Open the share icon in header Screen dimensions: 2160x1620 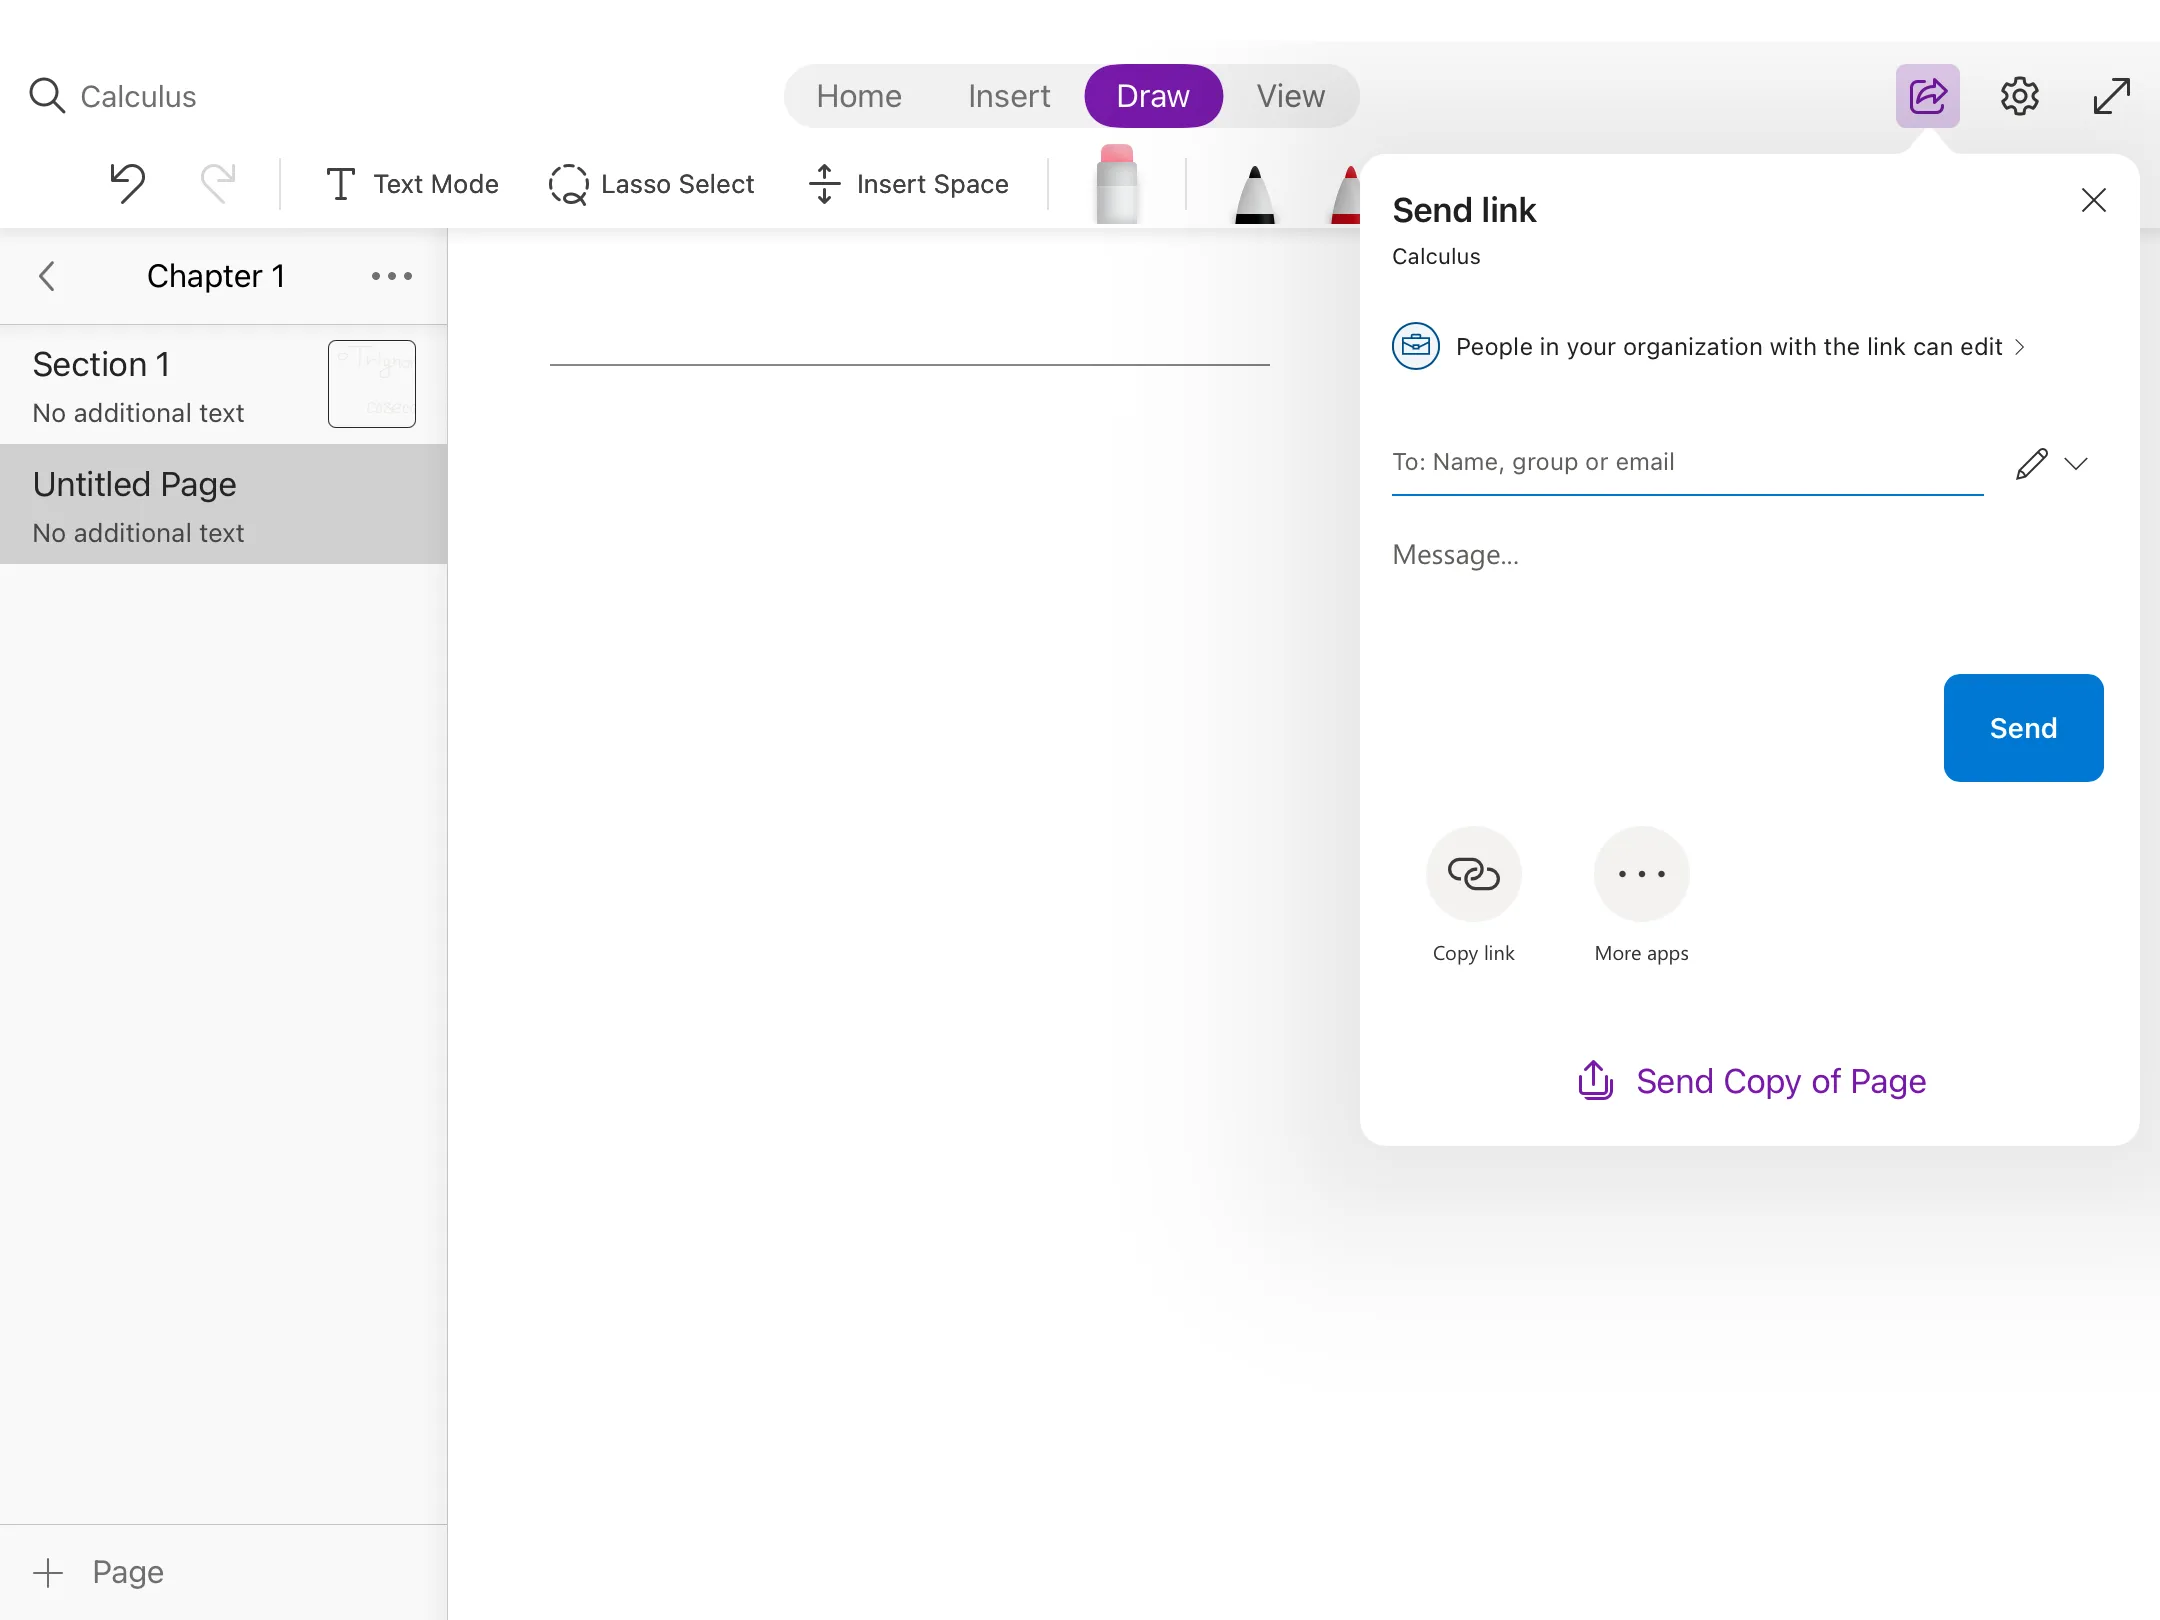coord(1927,96)
